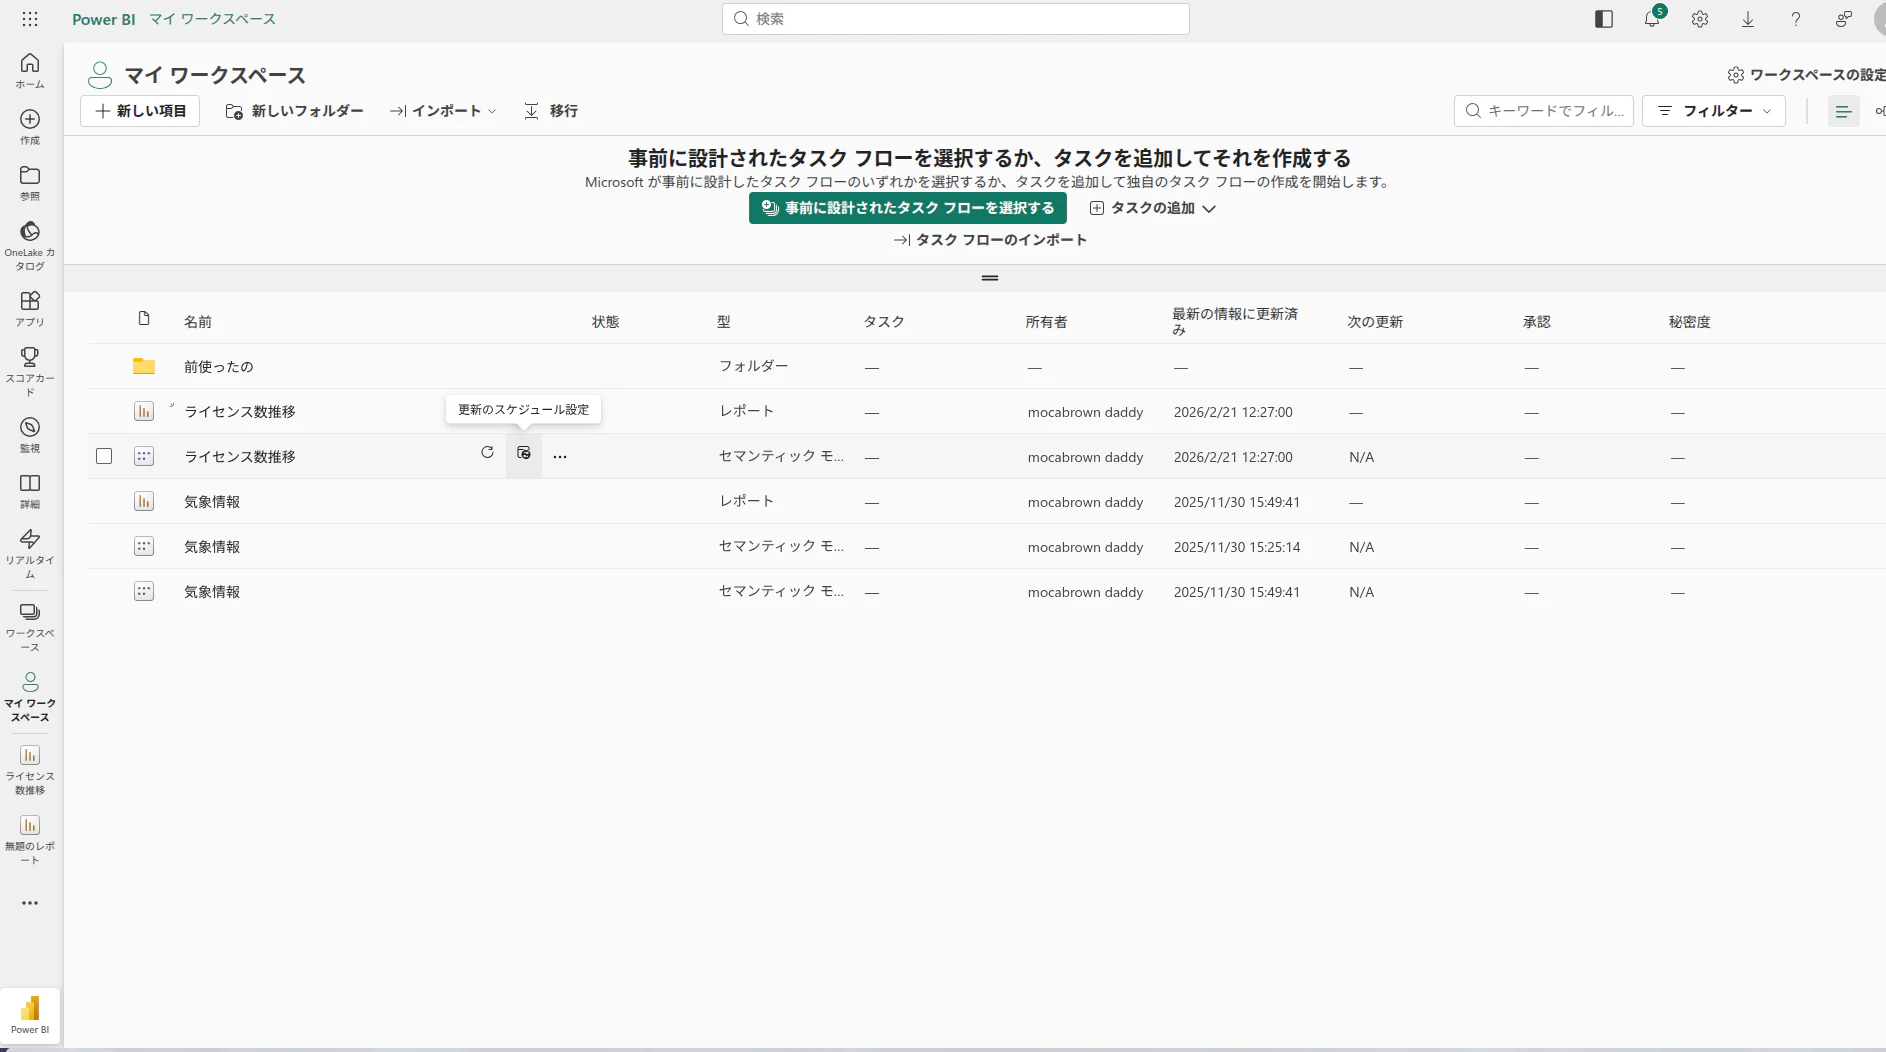This screenshot has width=1886, height=1052.
Task: Open the フィルター dropdown
Action: coord(1714,111)
